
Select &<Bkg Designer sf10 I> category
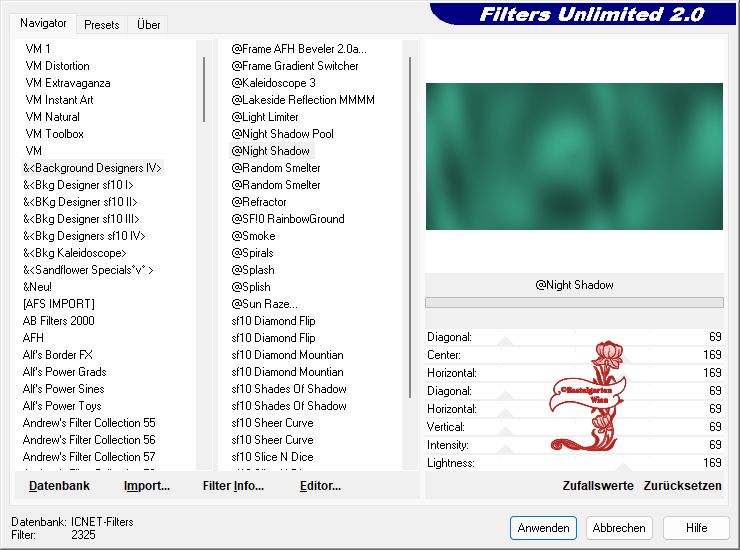tap(78, 185)
